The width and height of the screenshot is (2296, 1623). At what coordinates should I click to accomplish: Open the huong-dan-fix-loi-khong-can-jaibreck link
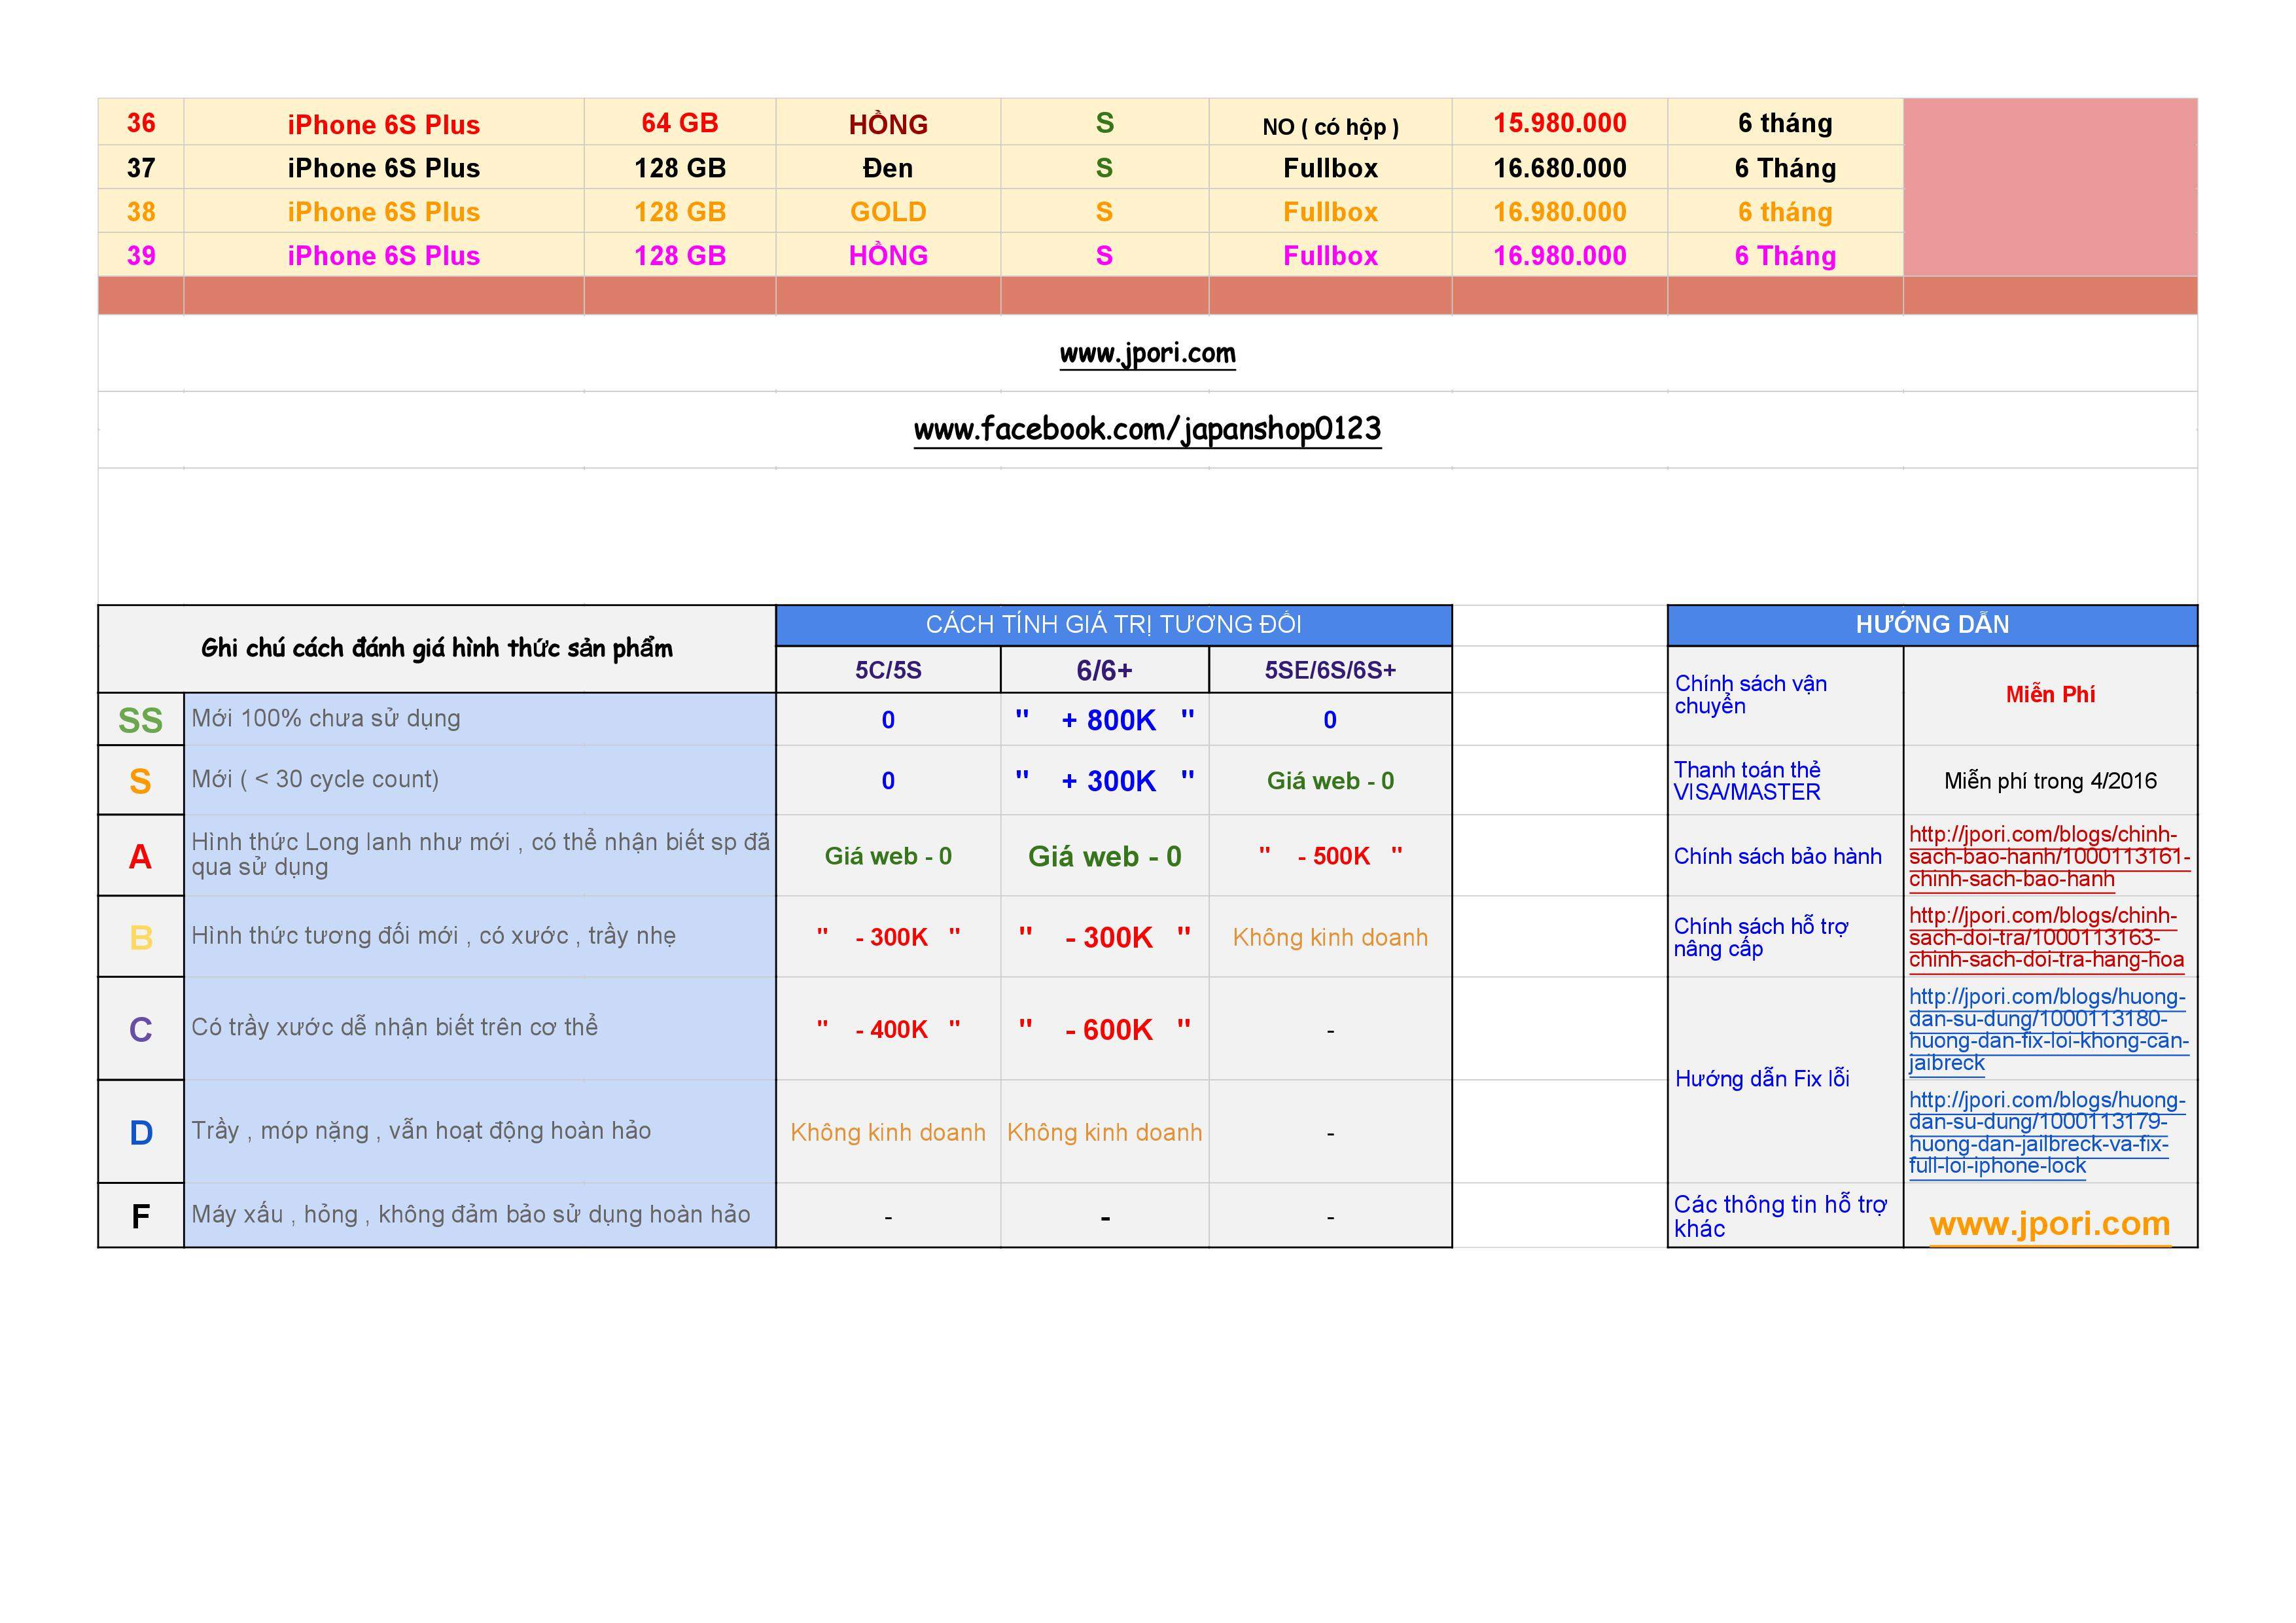[x=2048, y=1030]
